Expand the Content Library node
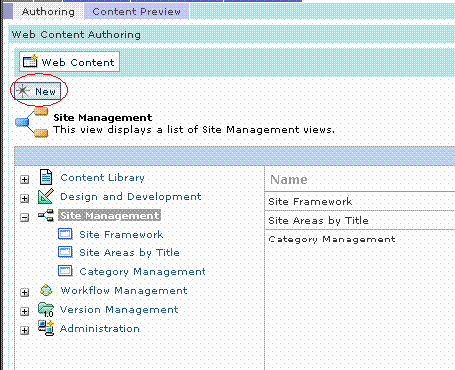 point(24,179)
